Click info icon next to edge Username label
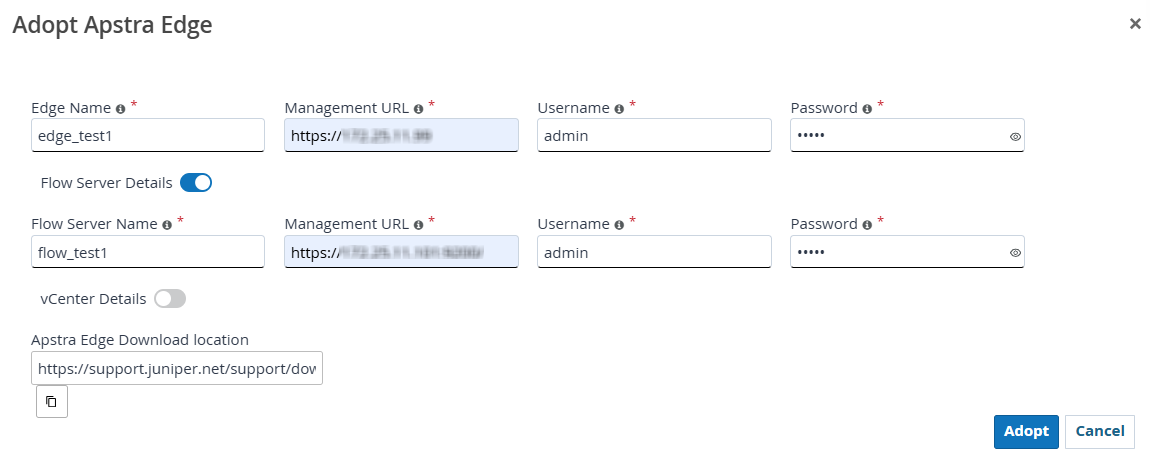Viewport: 1150px width, 463px height. click(619, 108)
